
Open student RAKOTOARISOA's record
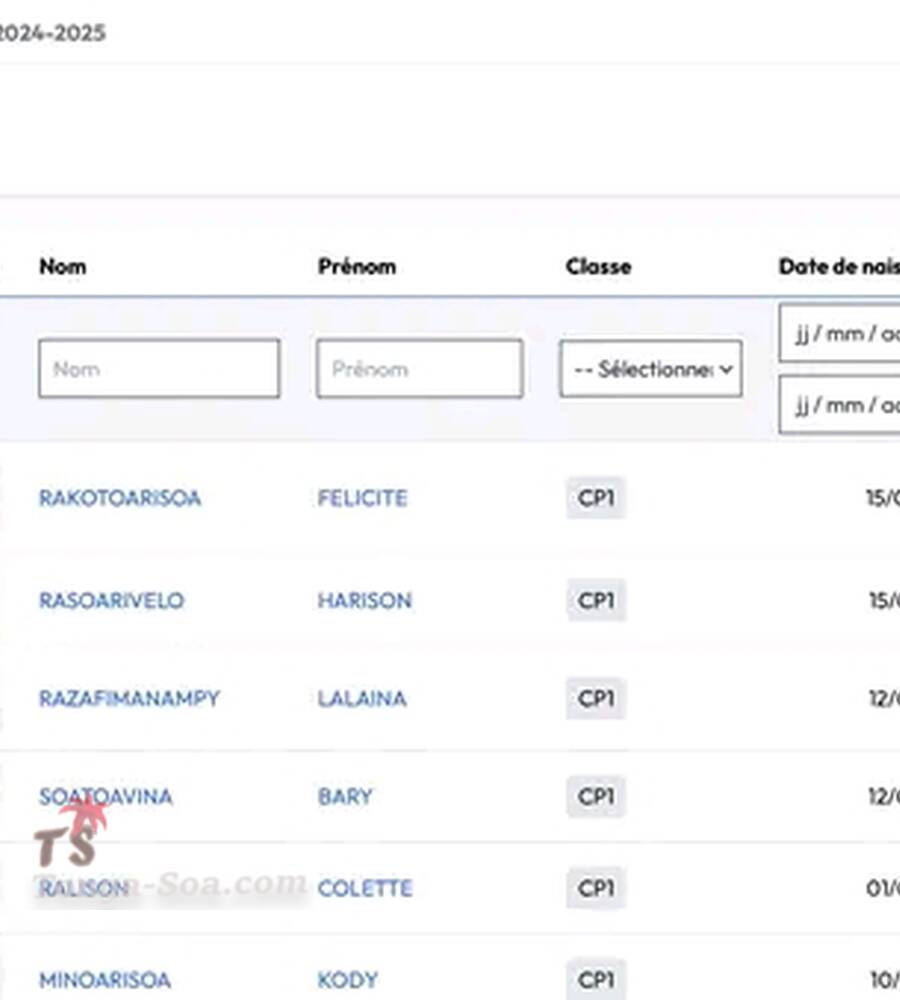[x=120, y=498]
